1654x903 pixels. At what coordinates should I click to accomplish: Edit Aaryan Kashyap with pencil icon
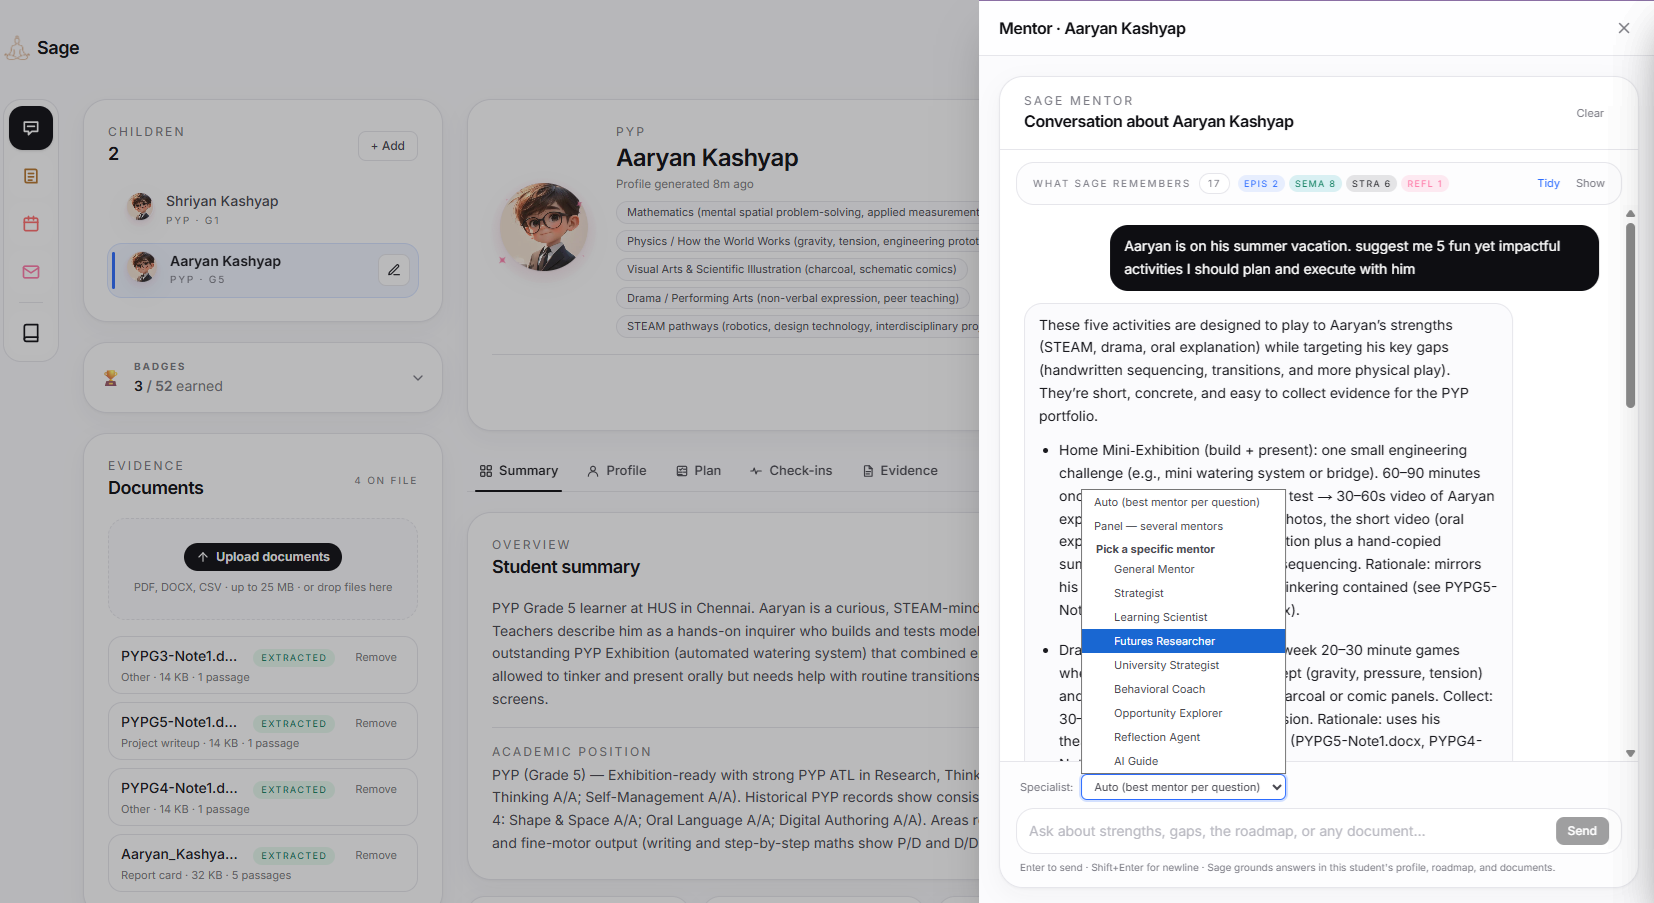point(394,270)
